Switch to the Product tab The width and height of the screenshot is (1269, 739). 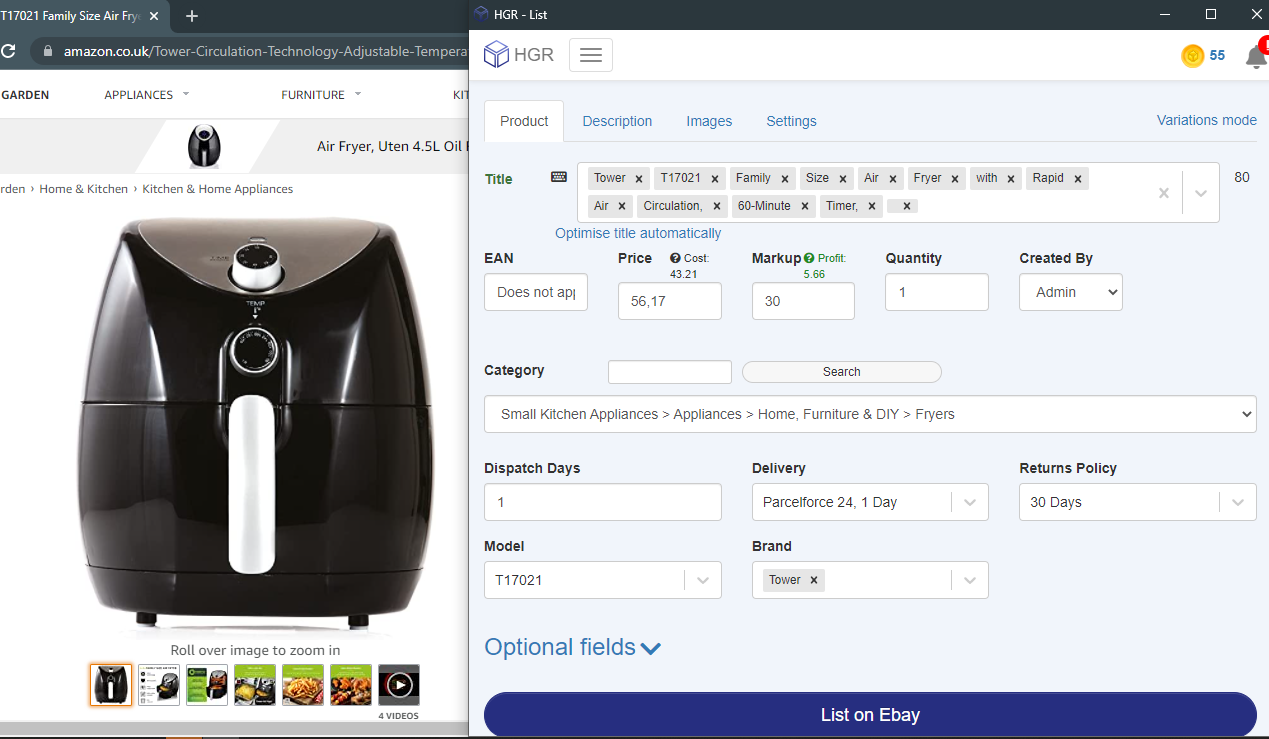(524, 121)
